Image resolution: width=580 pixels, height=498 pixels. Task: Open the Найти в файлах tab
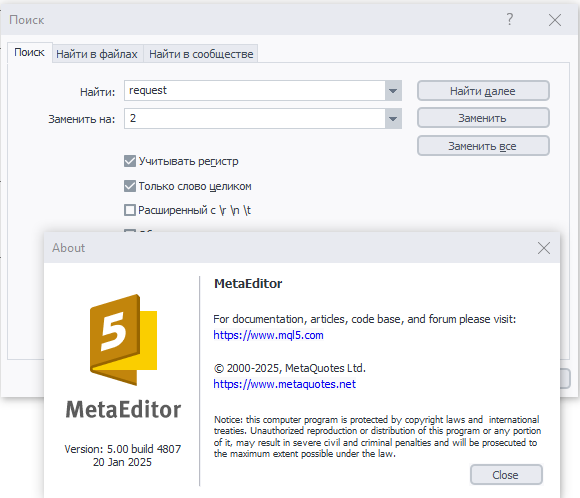pos(97,54)
